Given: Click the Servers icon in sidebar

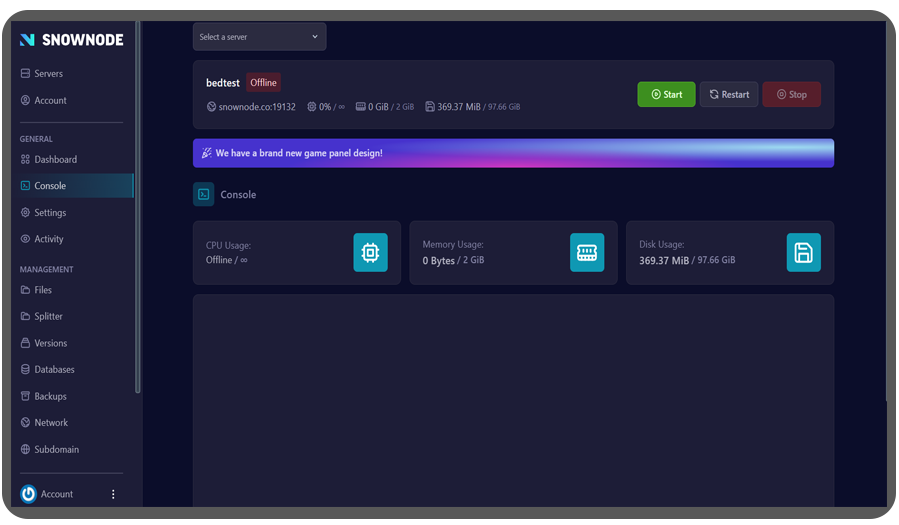Looking at the screenshot, I should click(x=25, y=73).
